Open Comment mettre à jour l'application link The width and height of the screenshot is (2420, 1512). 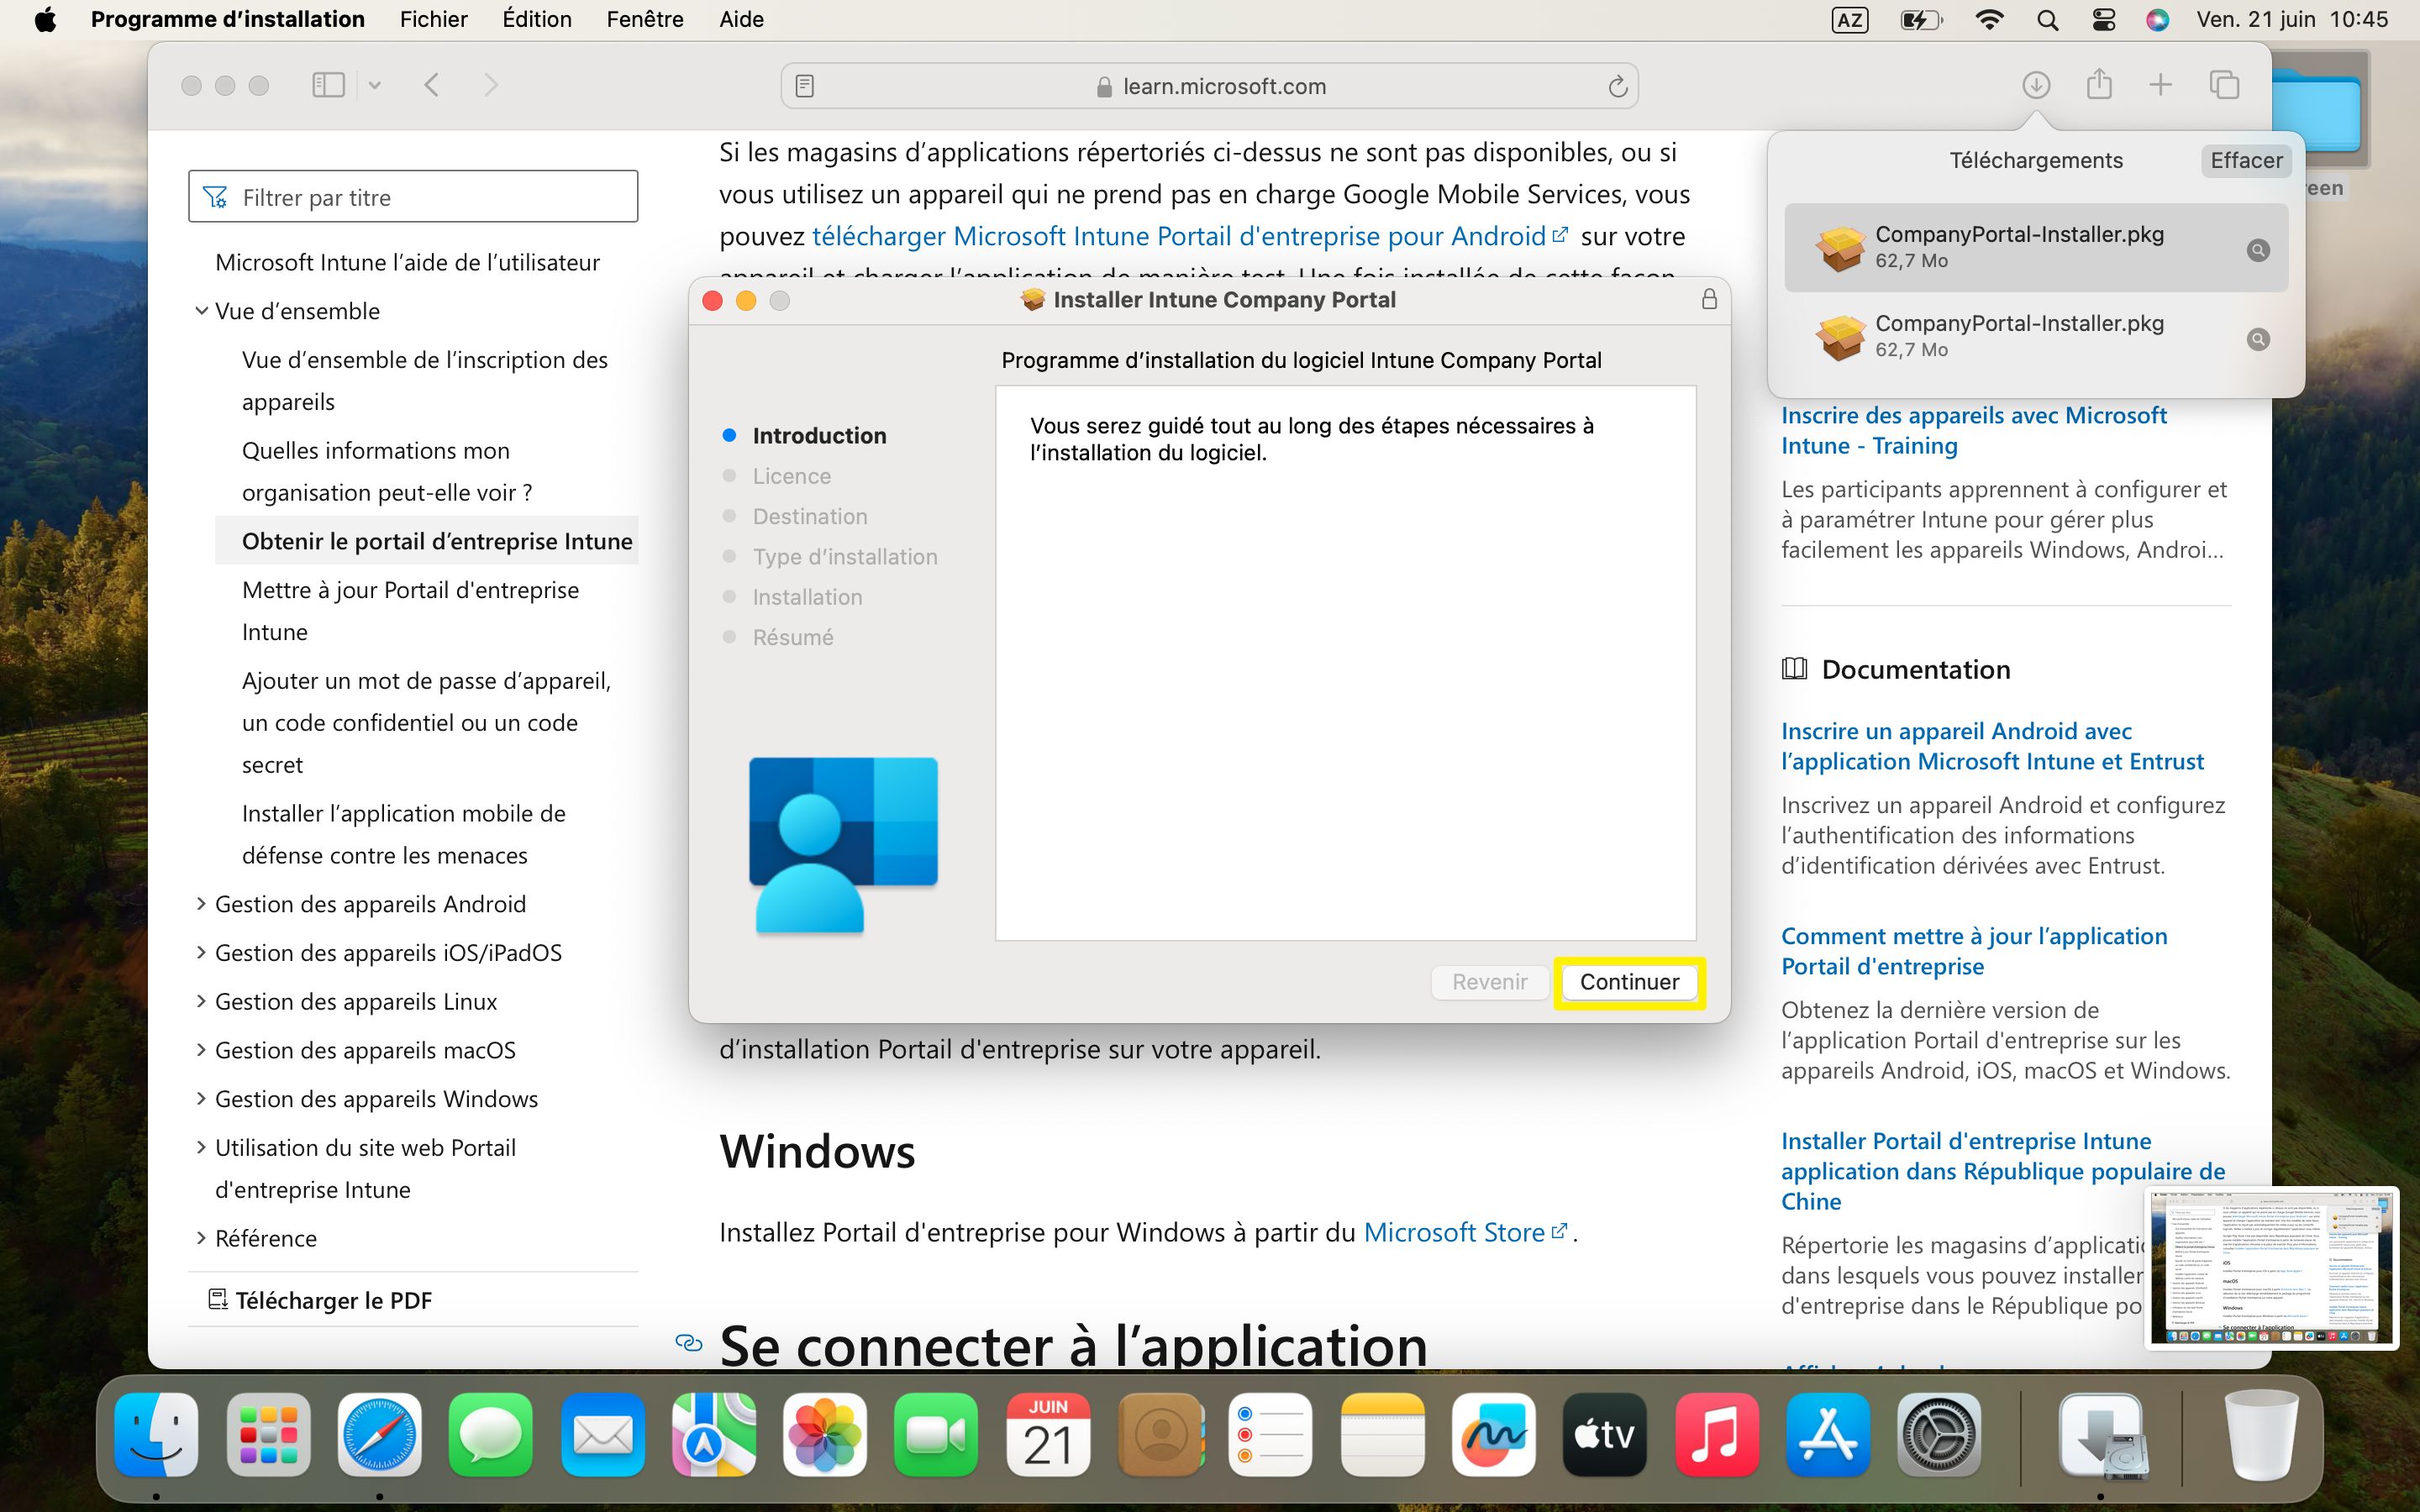point(1974,951)
